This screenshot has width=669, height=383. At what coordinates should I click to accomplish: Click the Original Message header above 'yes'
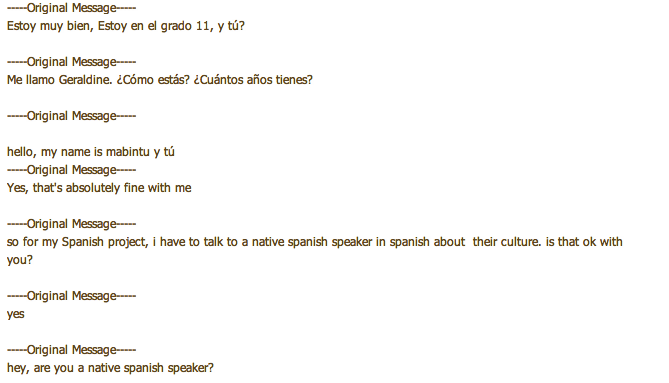pos(71,296)
